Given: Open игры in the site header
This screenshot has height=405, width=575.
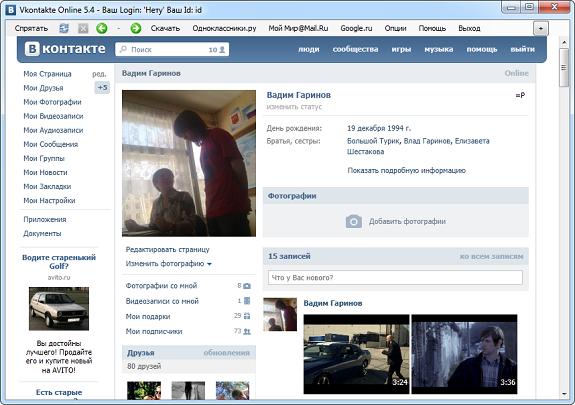Looking at the screenshot, I should 401,49.
